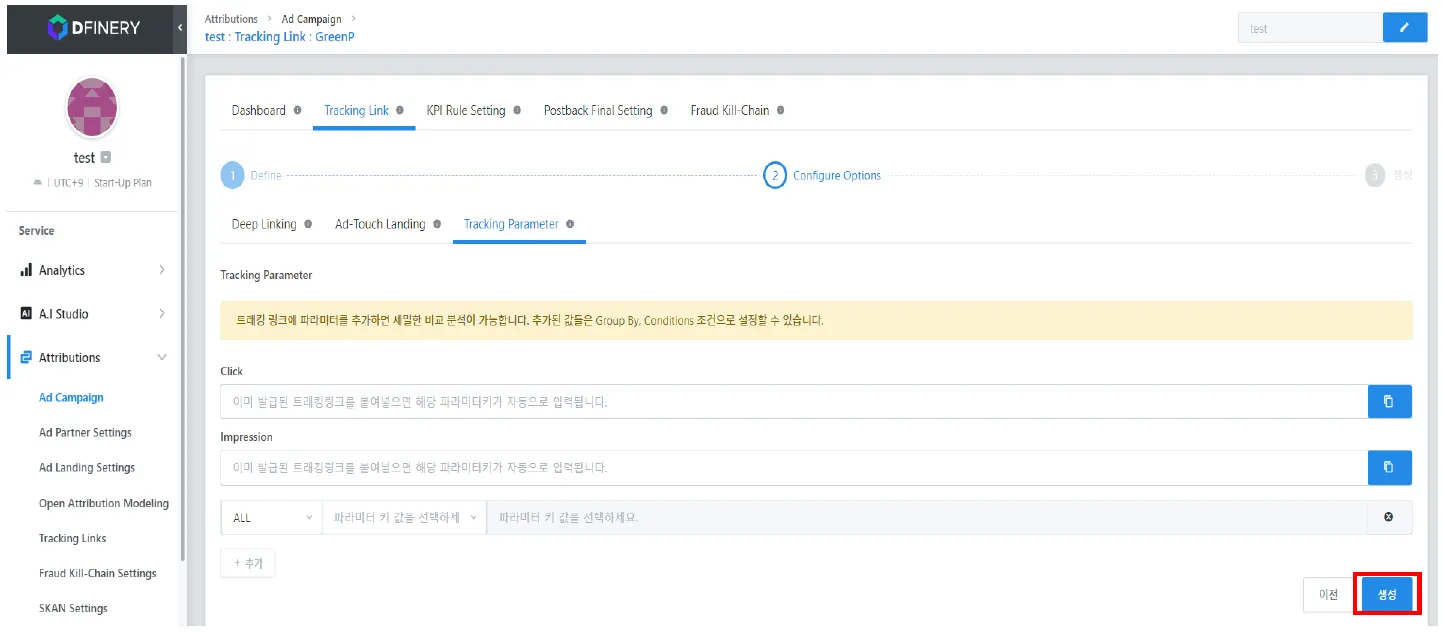Click the 'Start-Up Plan' text

(x=123, y=183)
